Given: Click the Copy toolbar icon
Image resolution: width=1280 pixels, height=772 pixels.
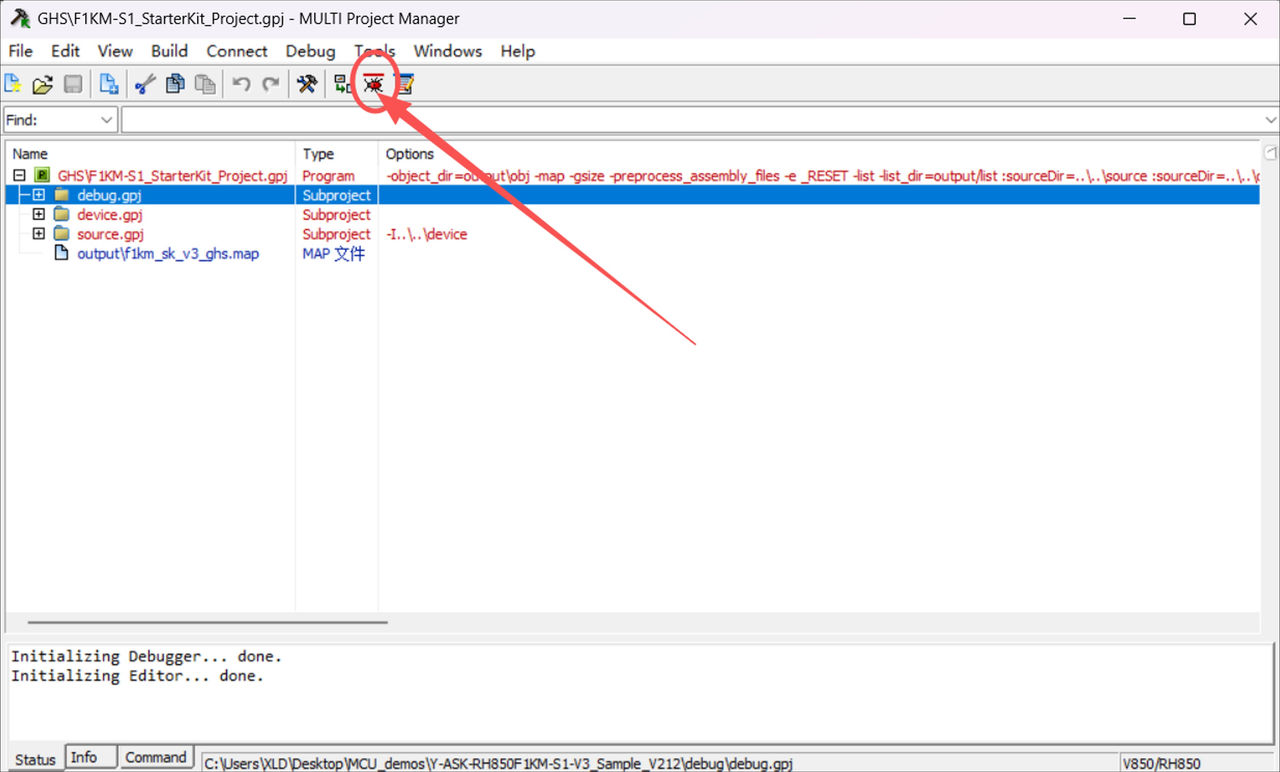Looking at the screenshot, I should [x=175, y=84].
